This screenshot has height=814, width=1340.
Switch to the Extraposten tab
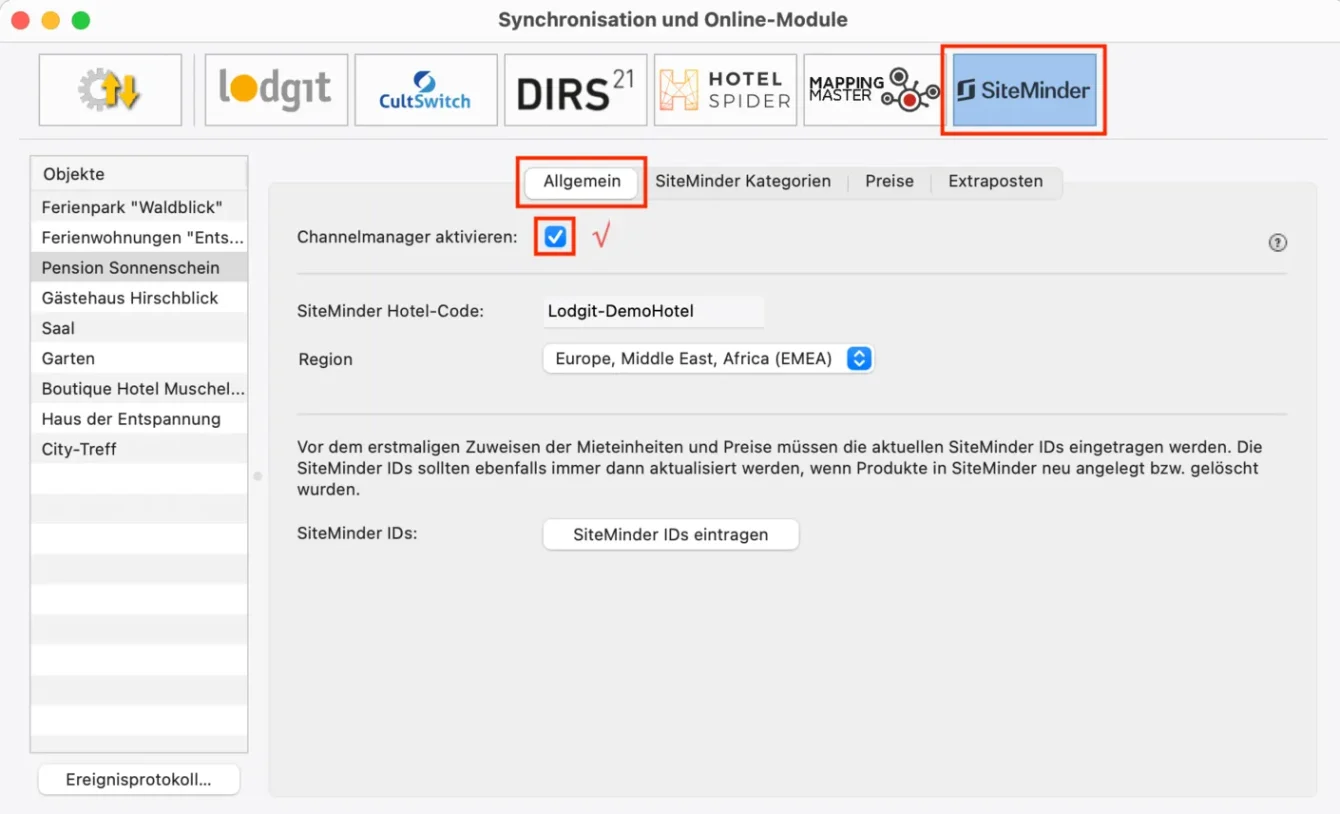tap(995, 182)
